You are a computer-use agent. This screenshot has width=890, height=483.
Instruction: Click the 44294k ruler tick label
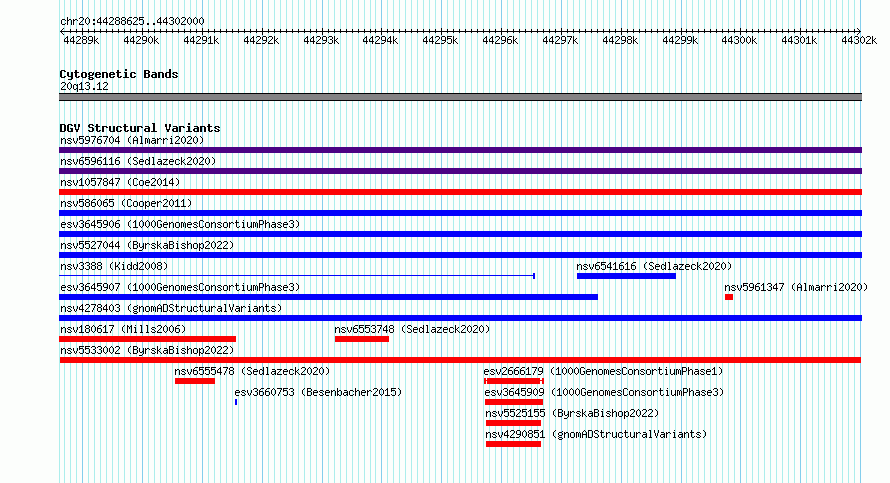(380, 40)
